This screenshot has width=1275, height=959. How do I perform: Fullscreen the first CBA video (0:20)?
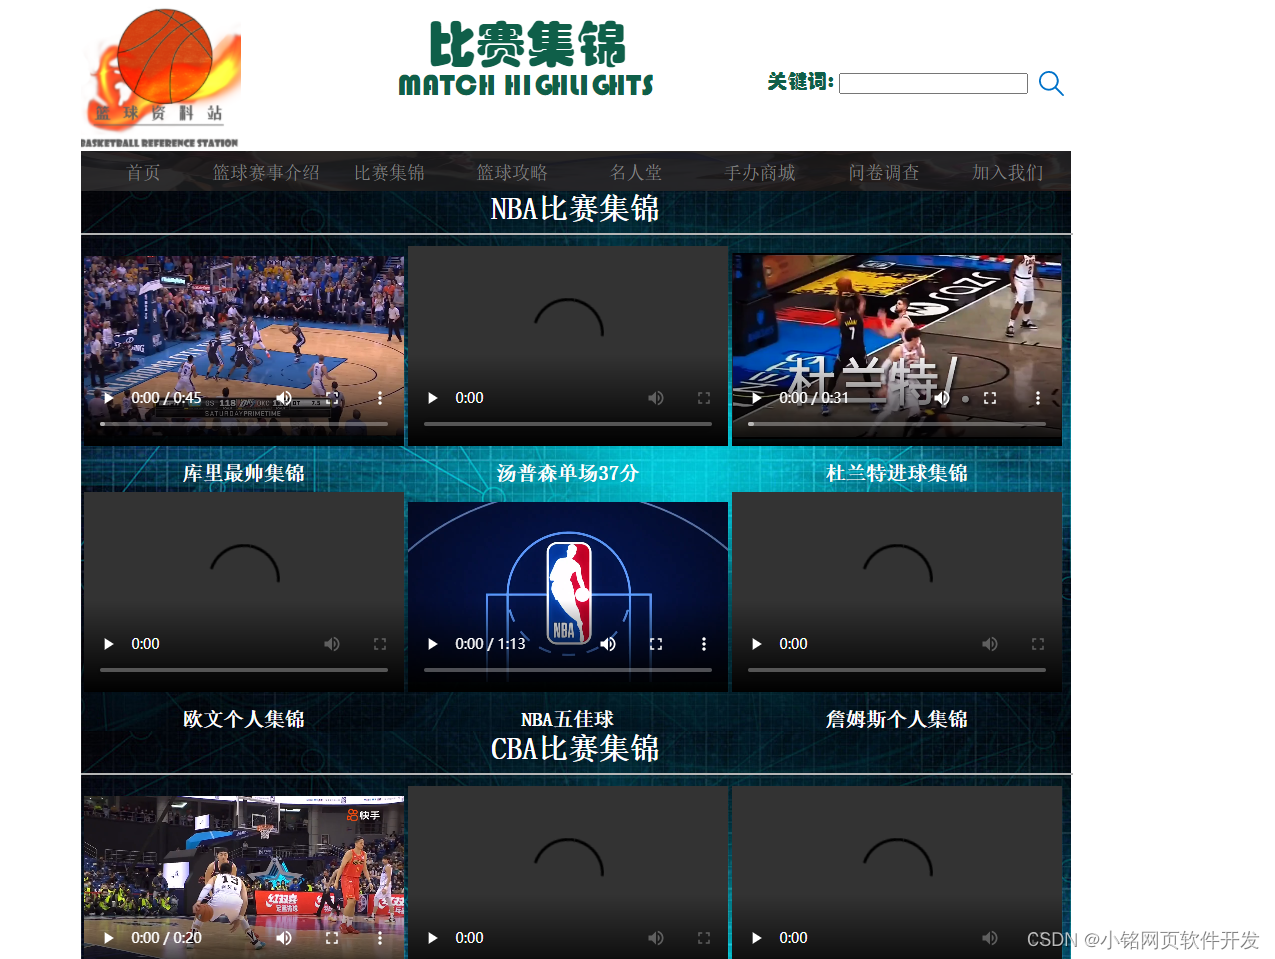point(332,938)
